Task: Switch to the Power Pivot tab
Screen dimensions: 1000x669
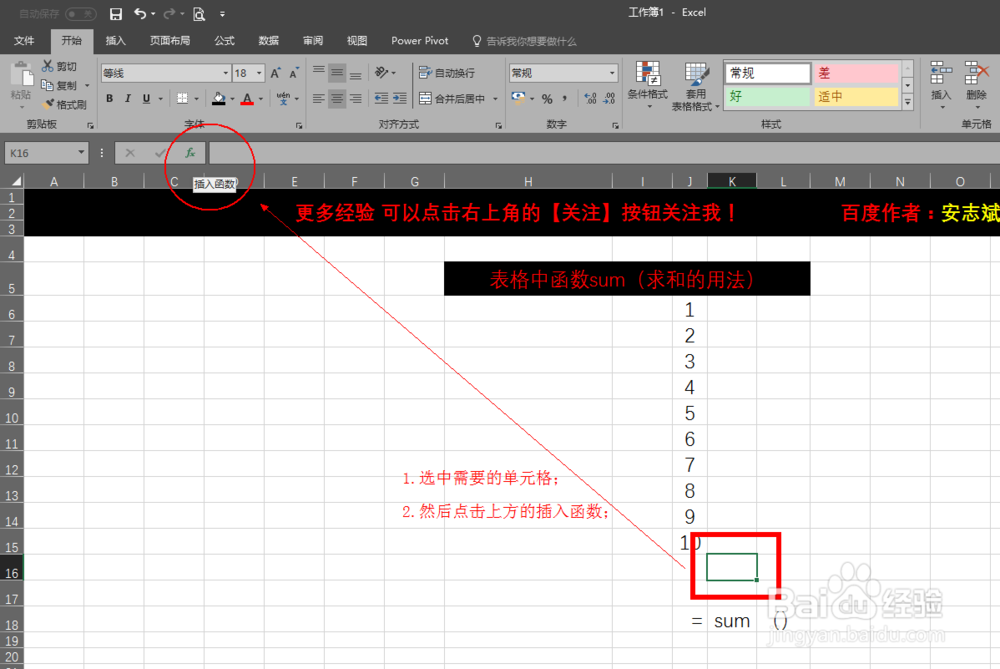Action: click(420, 41)
